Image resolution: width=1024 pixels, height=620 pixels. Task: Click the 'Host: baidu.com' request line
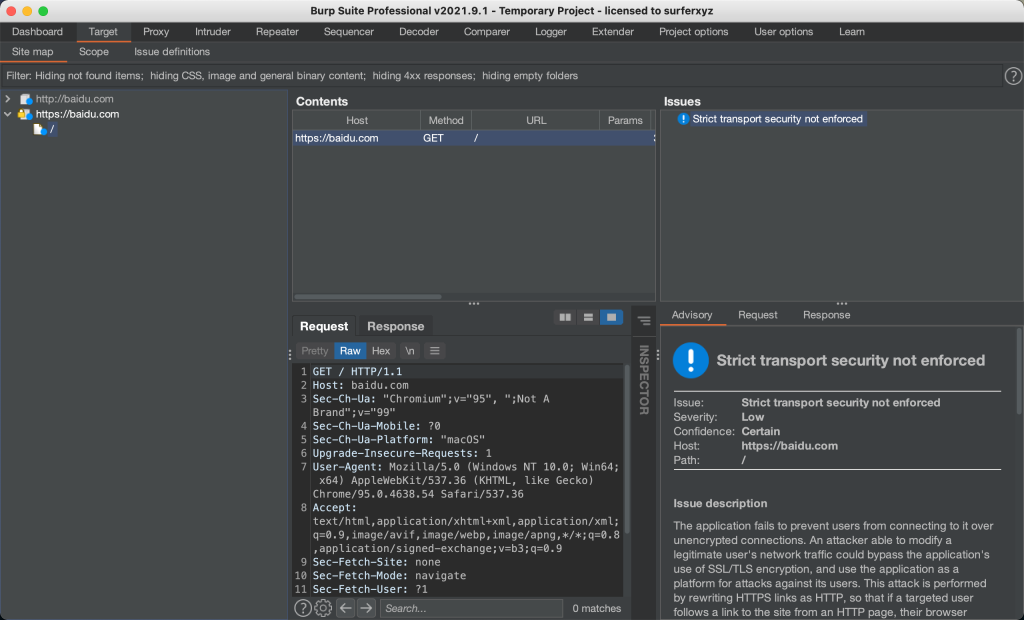point(360,385)
